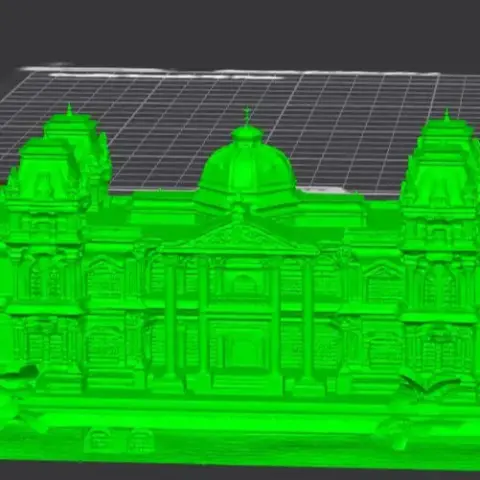Click the arched window above the entrance

pos(244,284)
